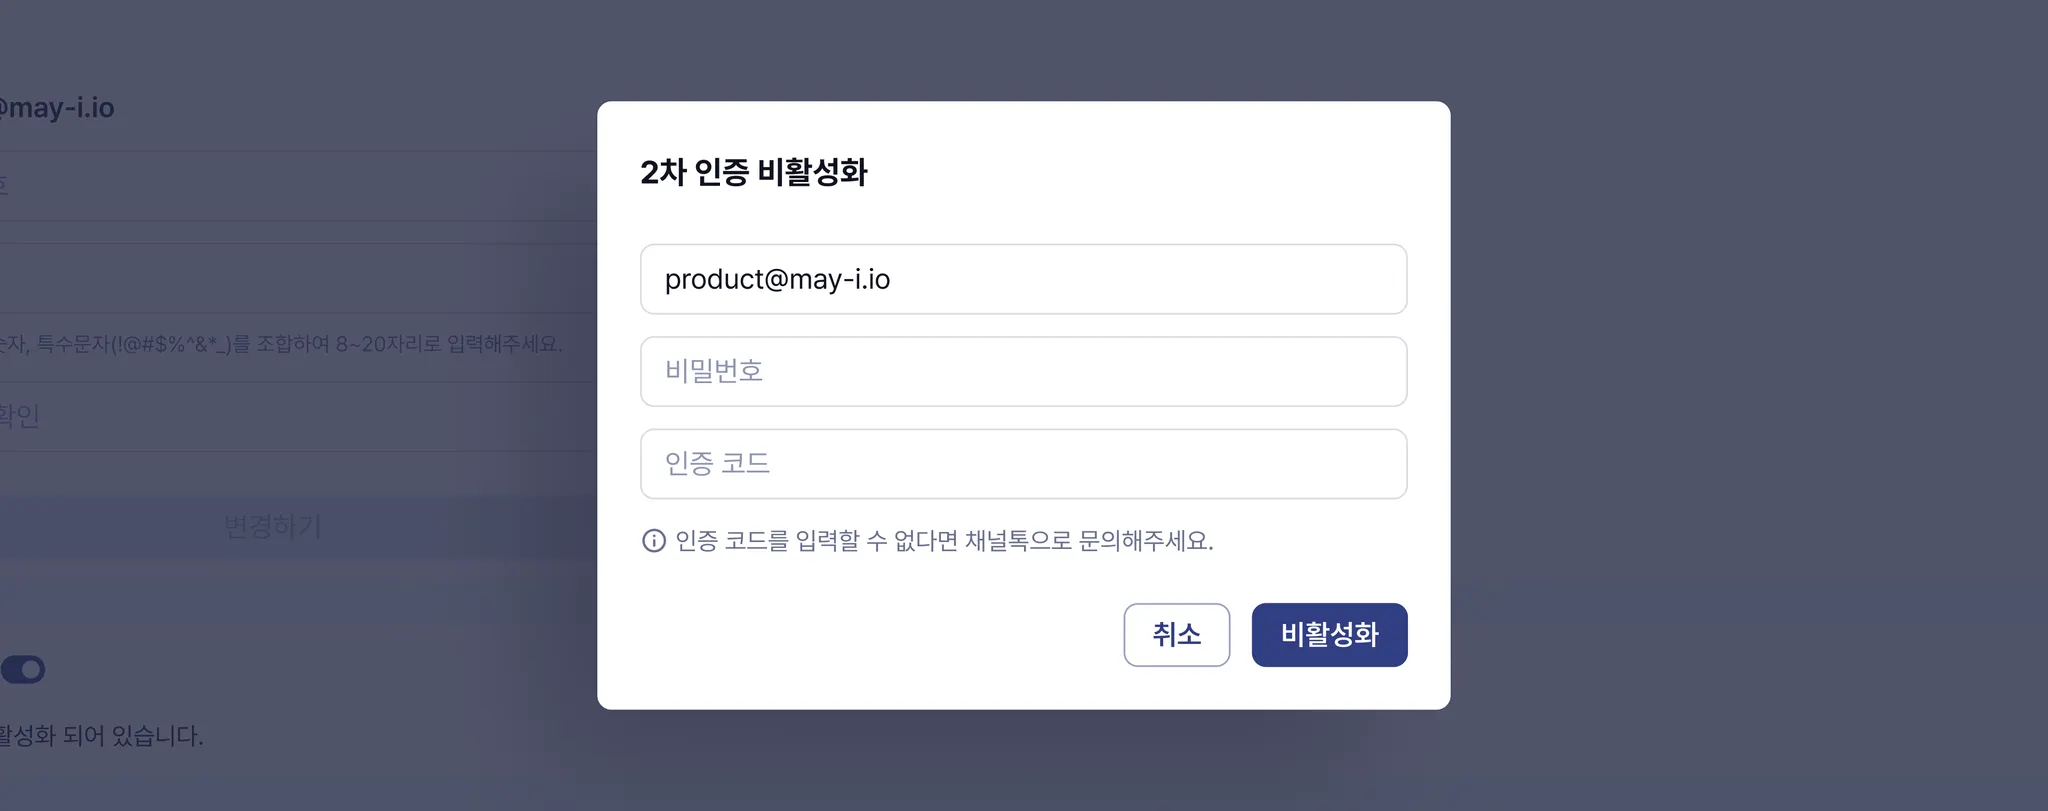This screenshot has height=811, width=2048.
Task: Click the dimmed 활성화 되어 있습니다 status text
Action: pyautogui.click(x=101, y=736)
